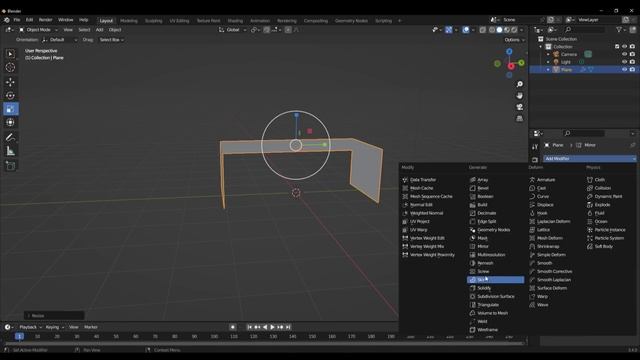This screenshot has width=640, height=360.
Task: Open the Select Box drag dropdown
Action: point(111,40)
